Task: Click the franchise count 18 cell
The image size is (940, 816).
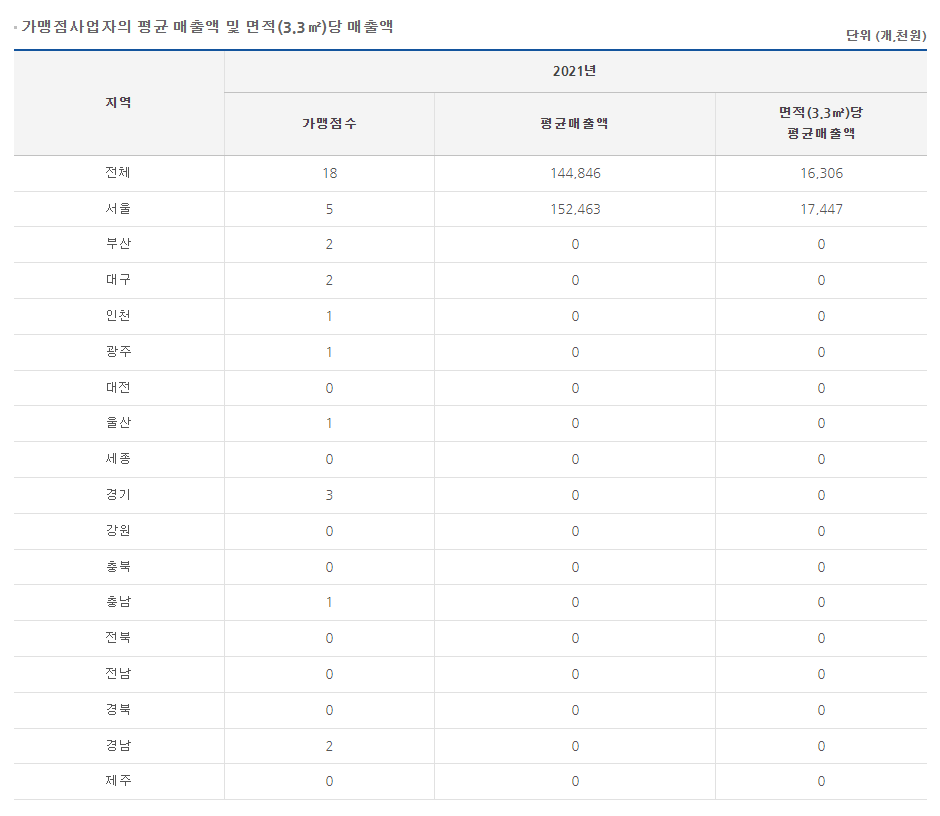Action: coord(329,173)
